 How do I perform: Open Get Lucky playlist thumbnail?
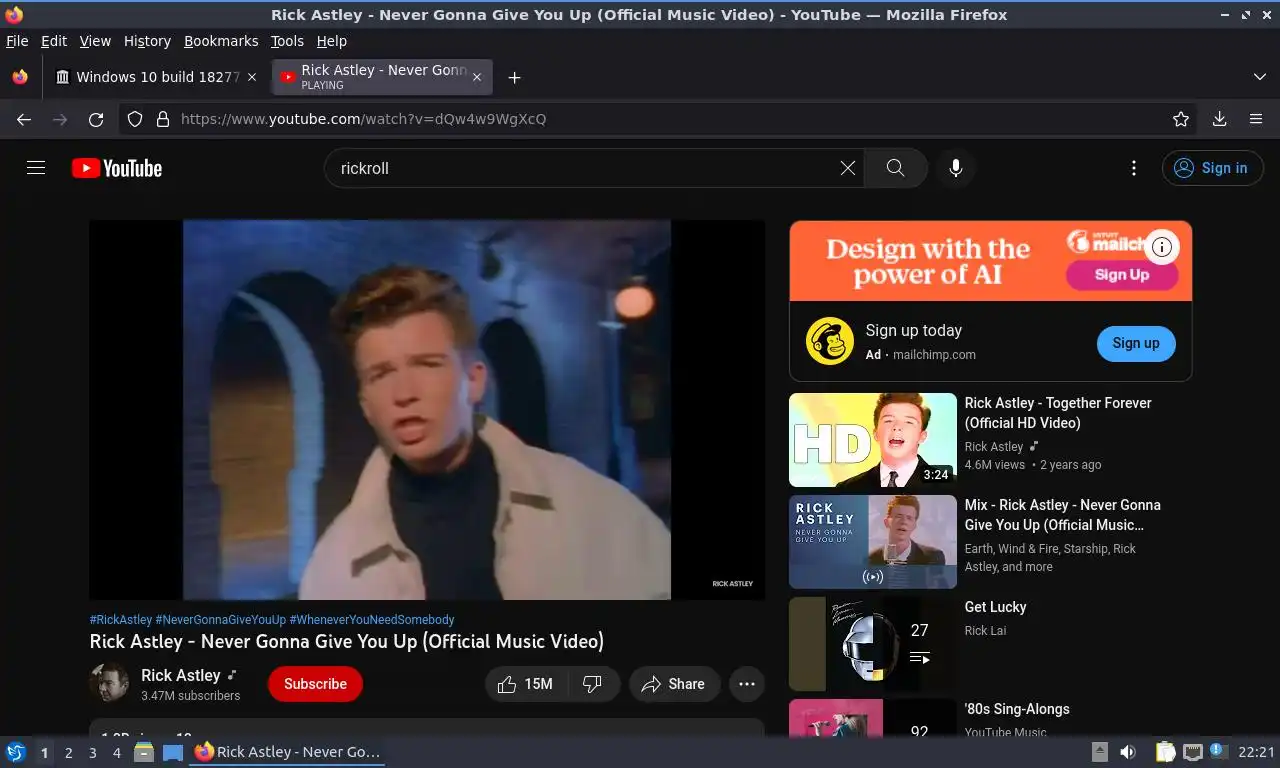873,644
